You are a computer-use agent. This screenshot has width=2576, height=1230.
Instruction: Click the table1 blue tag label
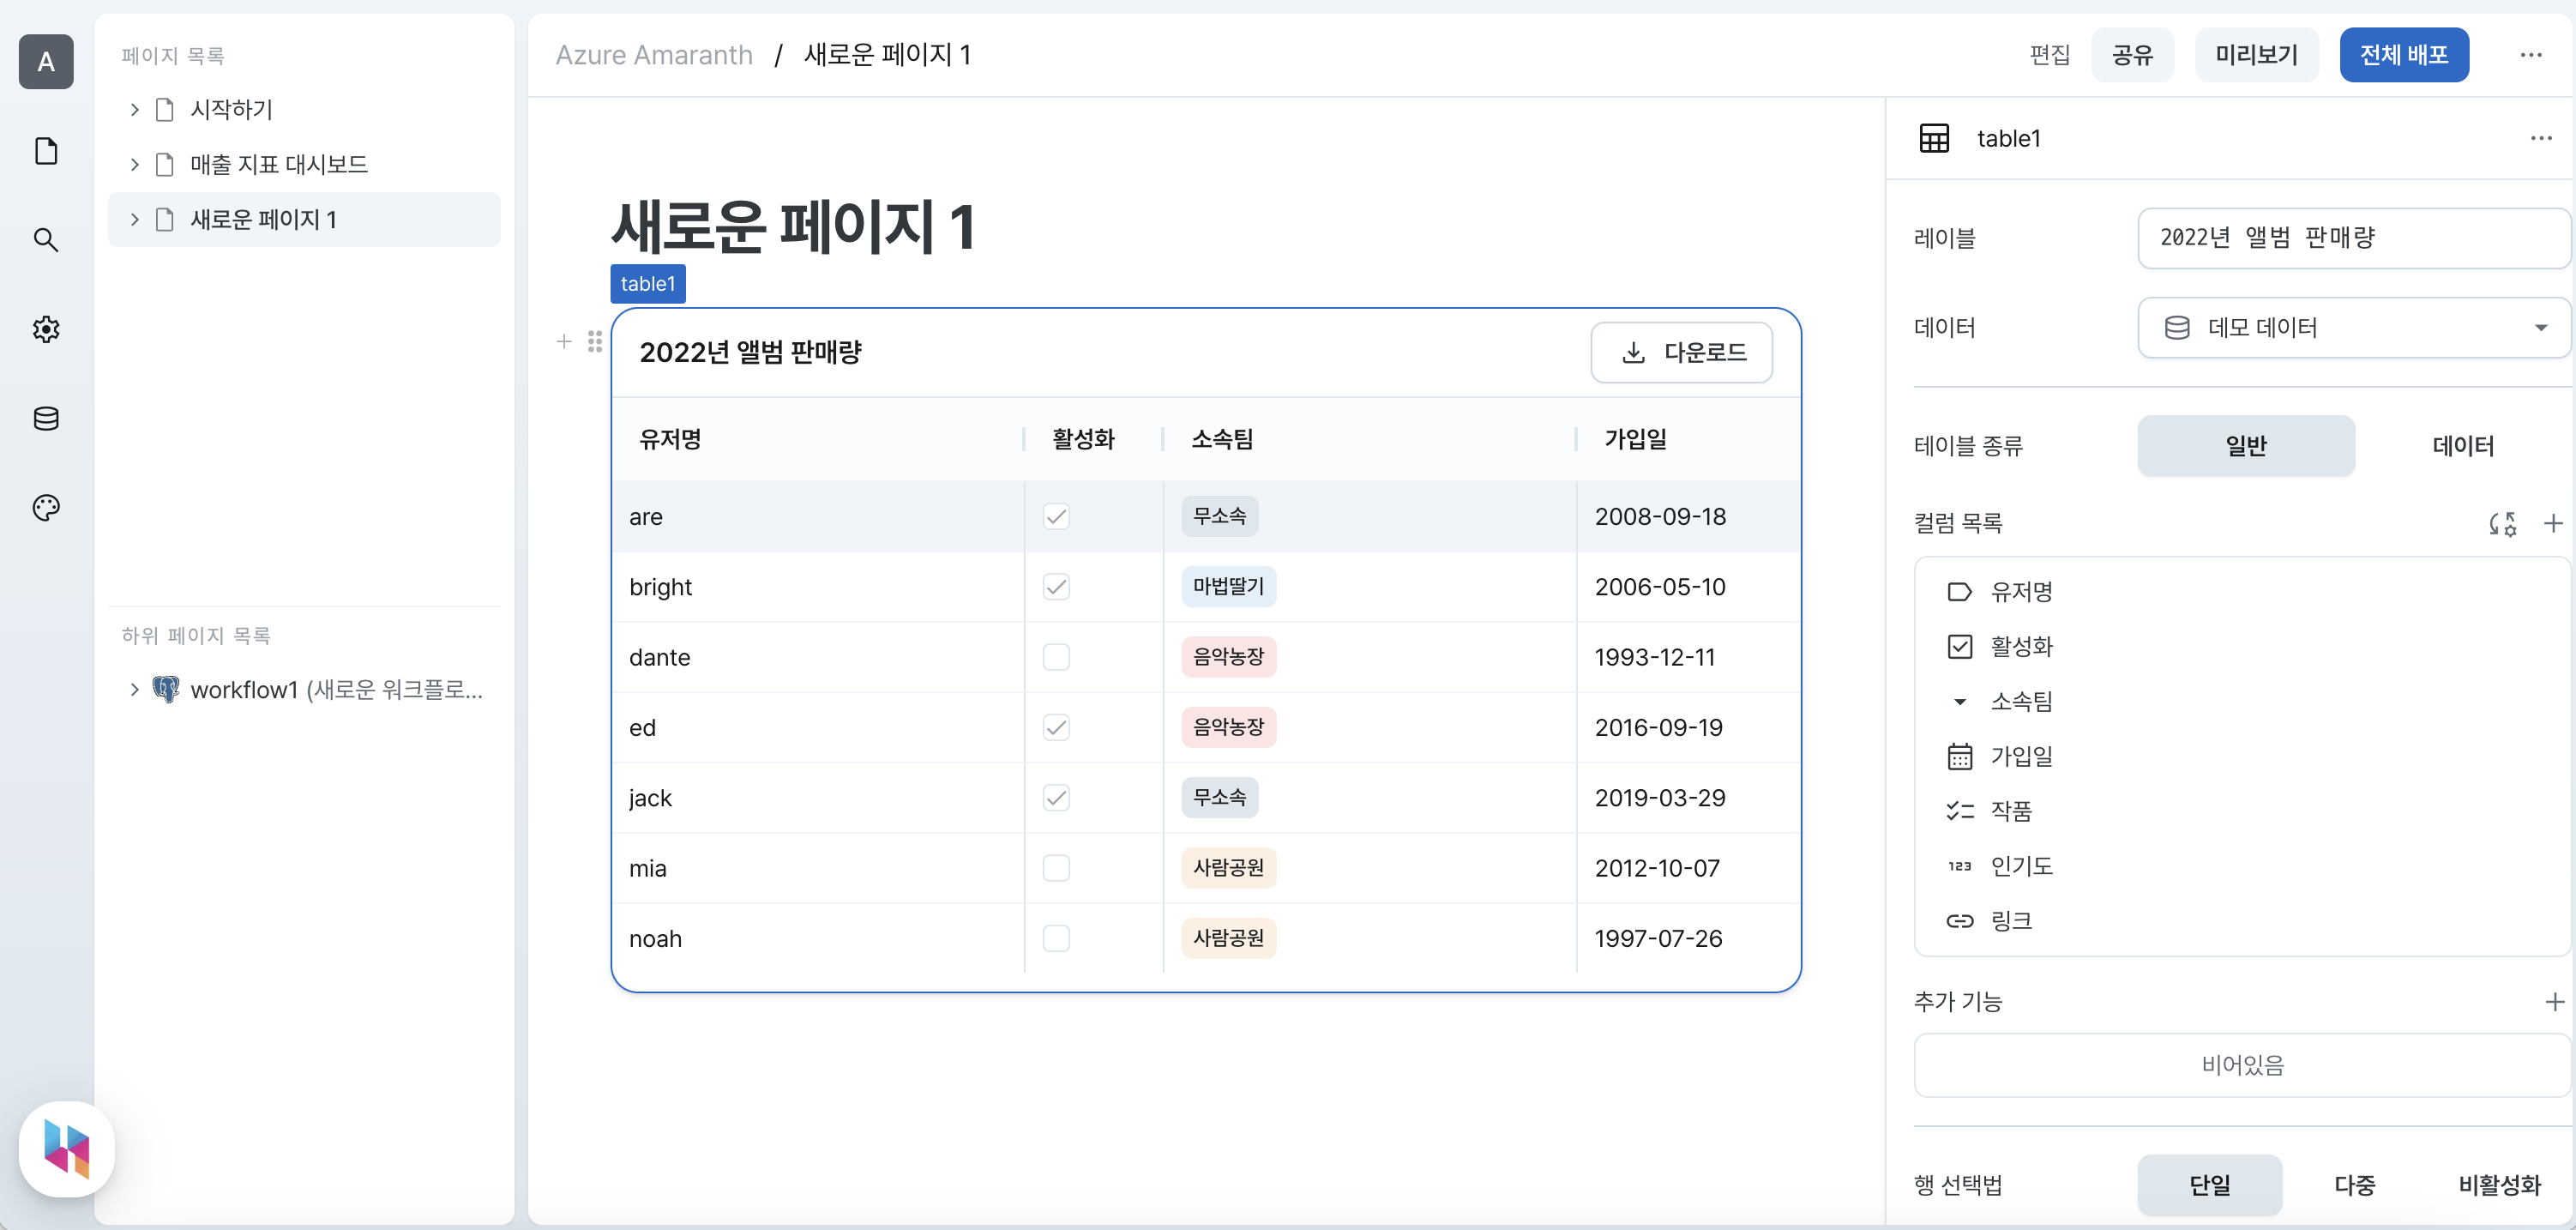[x=648, y=284]
